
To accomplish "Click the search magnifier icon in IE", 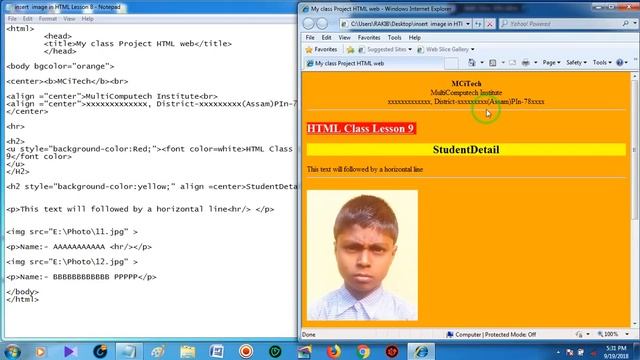I will [x=625, y=24].
